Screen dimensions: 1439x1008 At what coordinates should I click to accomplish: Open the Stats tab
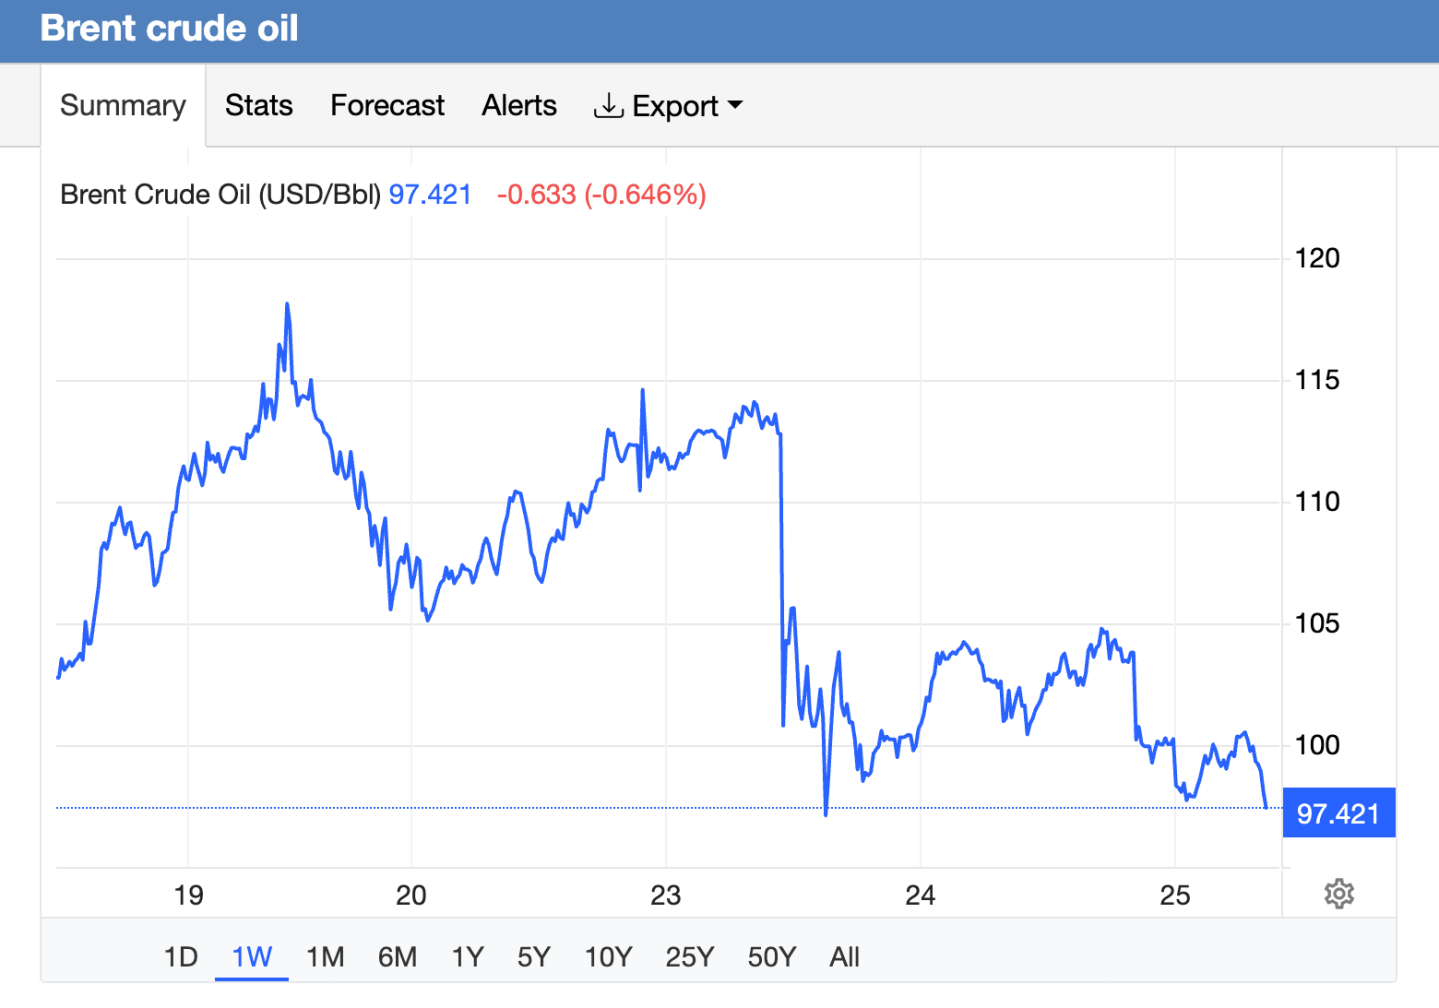coord(259,105)
